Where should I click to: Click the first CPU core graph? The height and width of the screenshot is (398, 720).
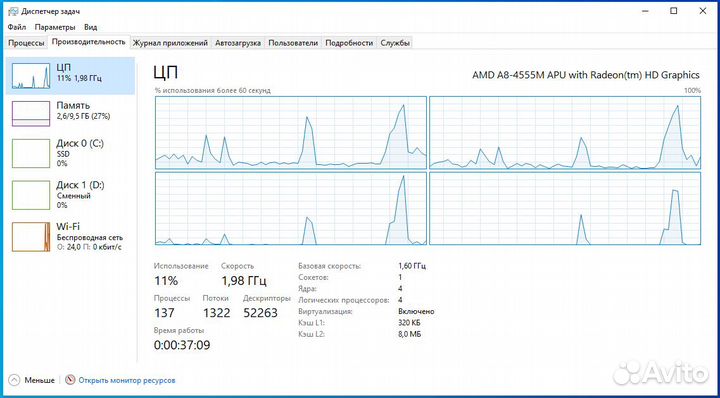[x=291, y=133]
